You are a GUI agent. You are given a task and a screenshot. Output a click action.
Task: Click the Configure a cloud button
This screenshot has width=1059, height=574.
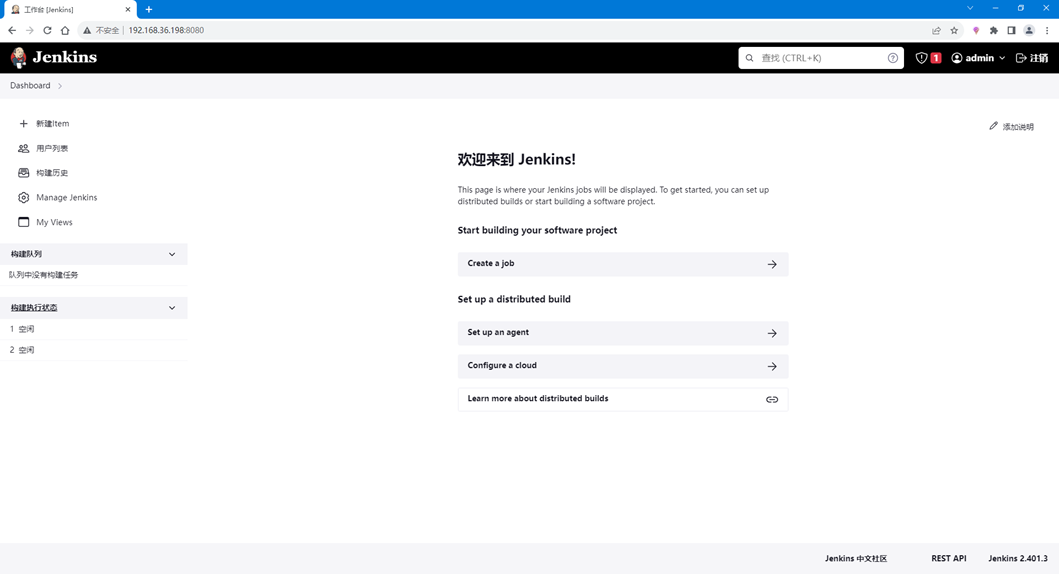click(x=623, y=366)
